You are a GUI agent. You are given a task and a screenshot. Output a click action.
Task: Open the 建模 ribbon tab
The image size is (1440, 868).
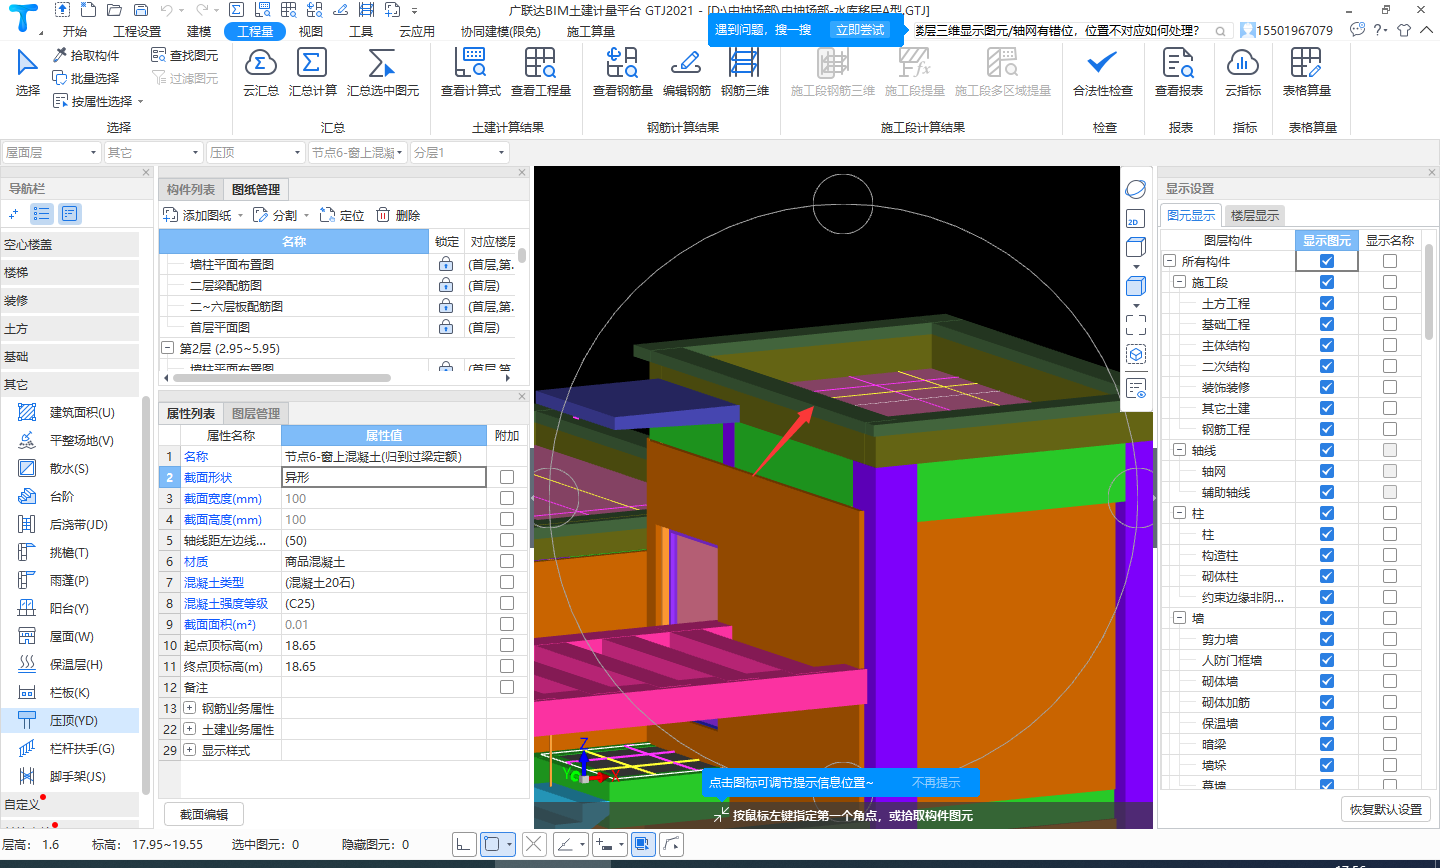point(199,31)
